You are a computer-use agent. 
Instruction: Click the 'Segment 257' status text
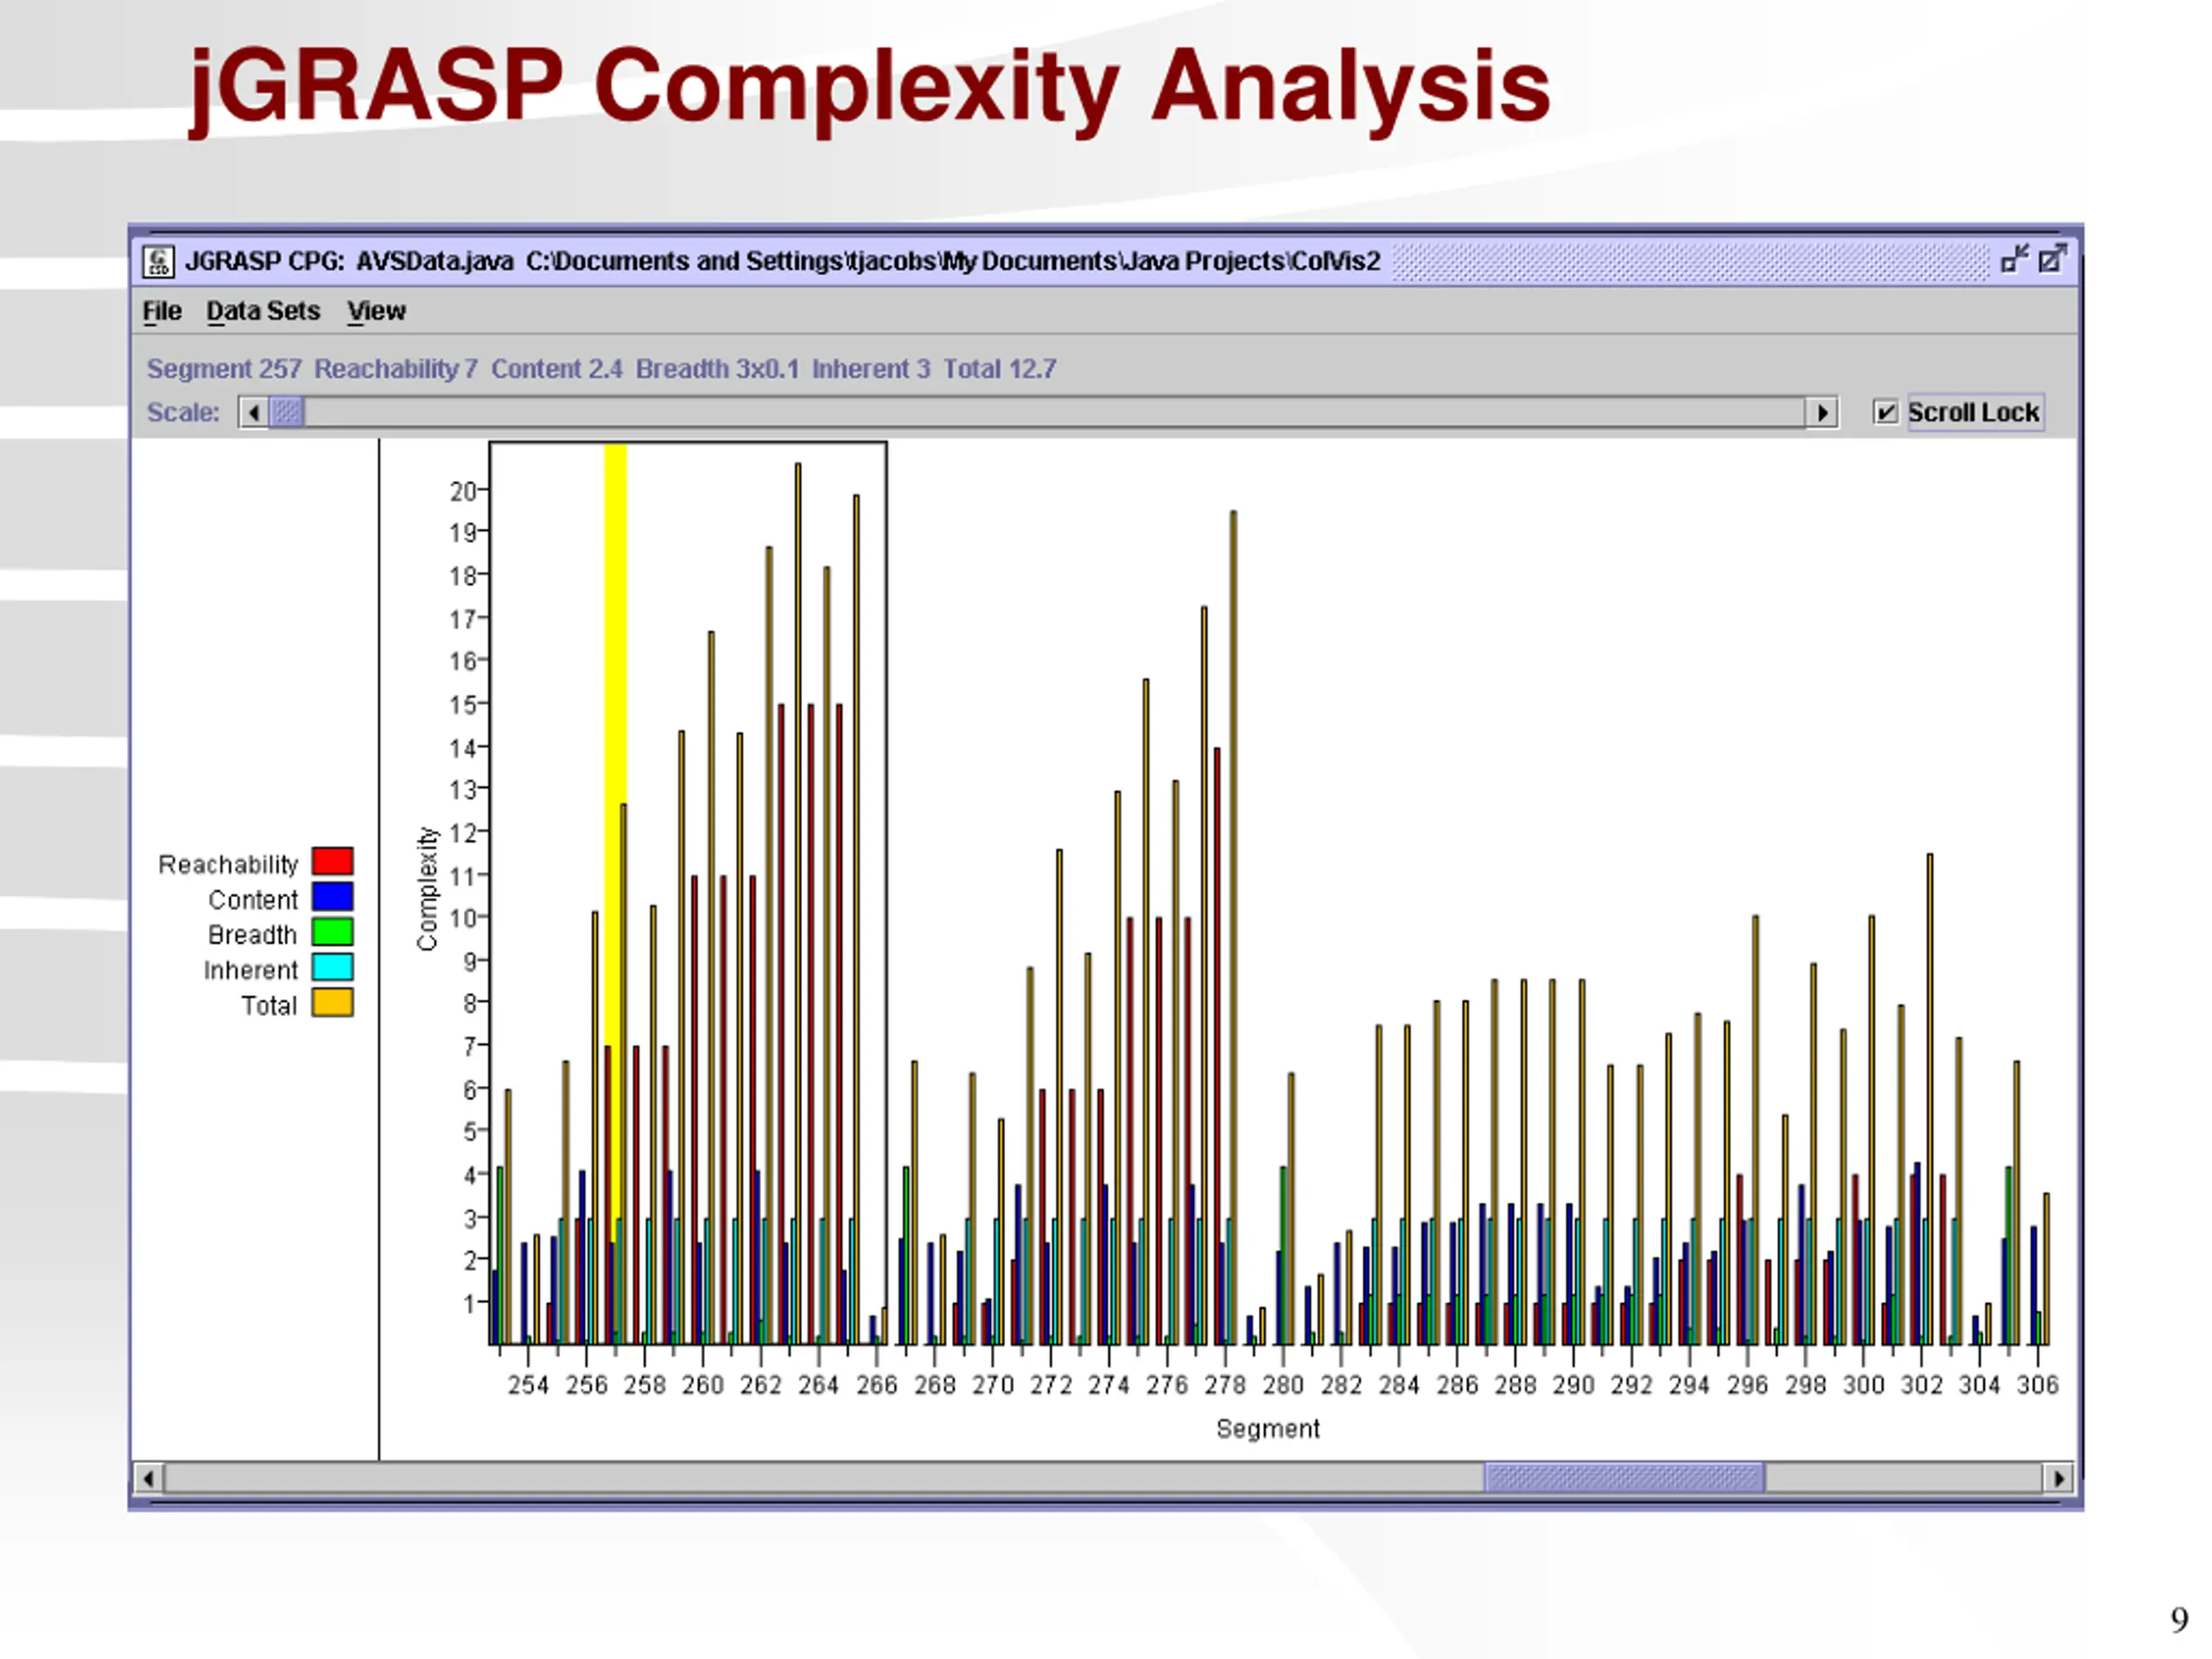[224, 369]
